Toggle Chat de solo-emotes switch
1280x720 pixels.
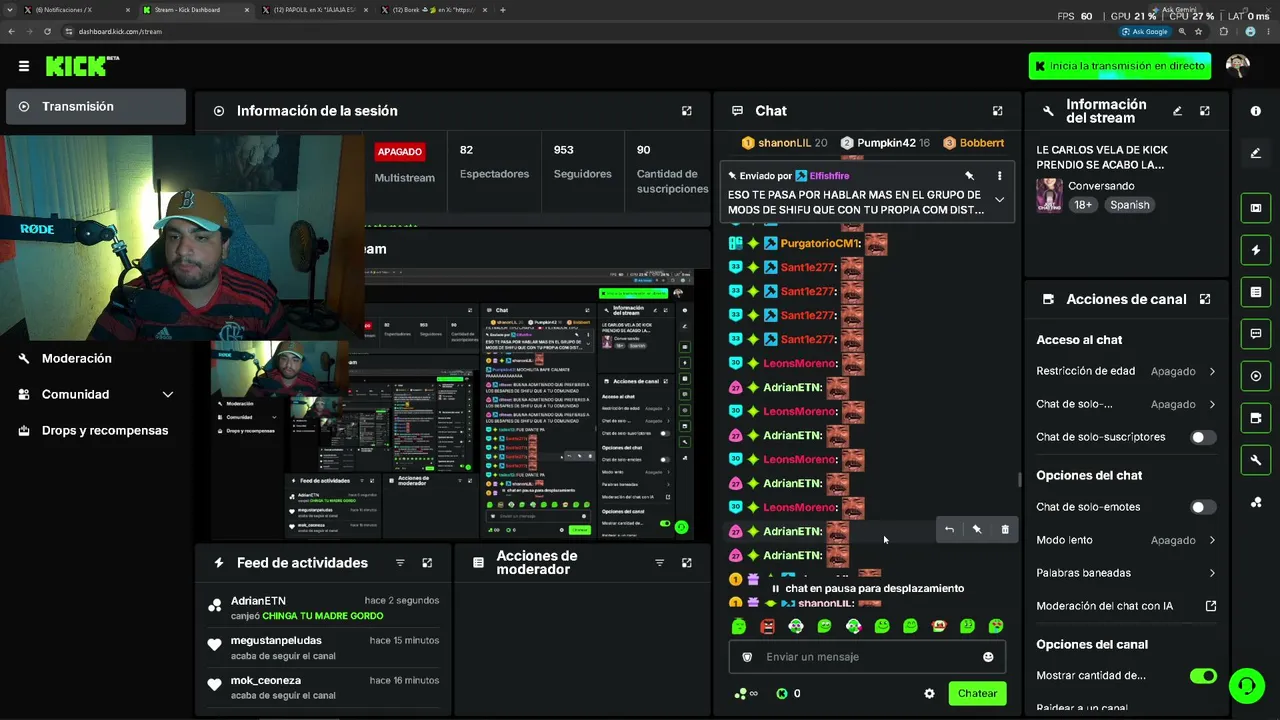coord(1203,507)
